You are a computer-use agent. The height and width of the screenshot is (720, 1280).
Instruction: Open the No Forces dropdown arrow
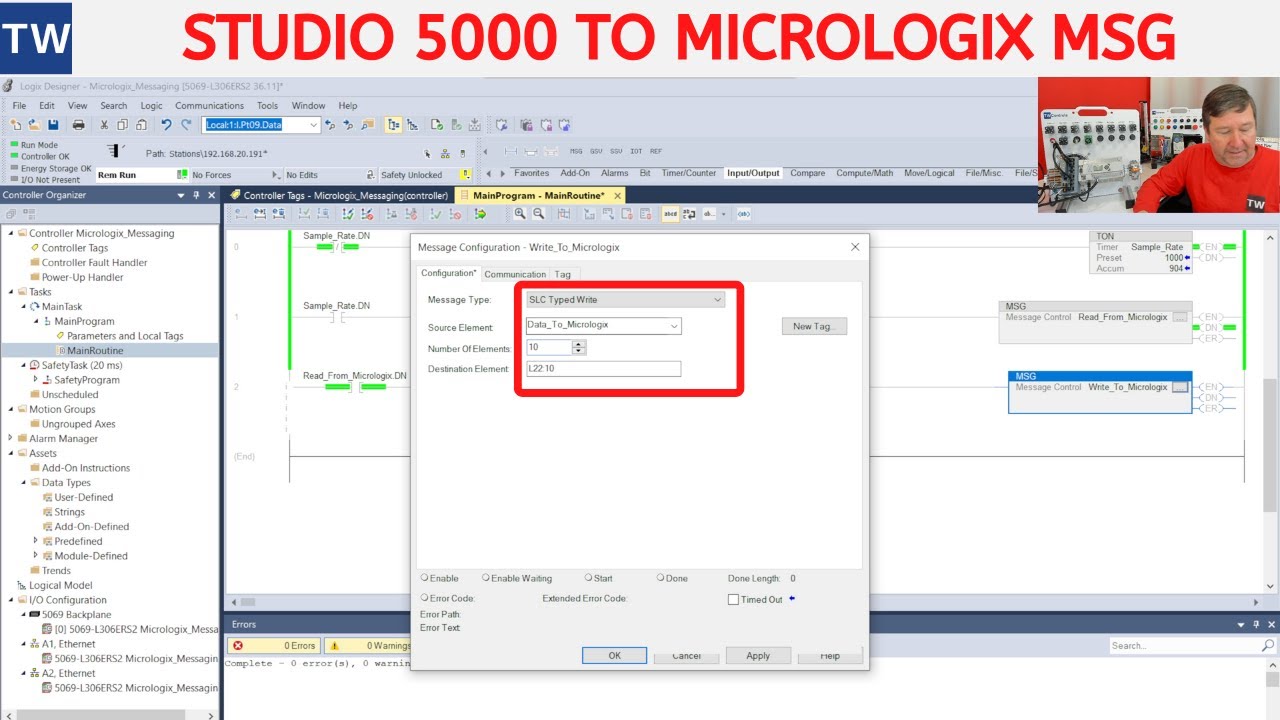(275, 175)
